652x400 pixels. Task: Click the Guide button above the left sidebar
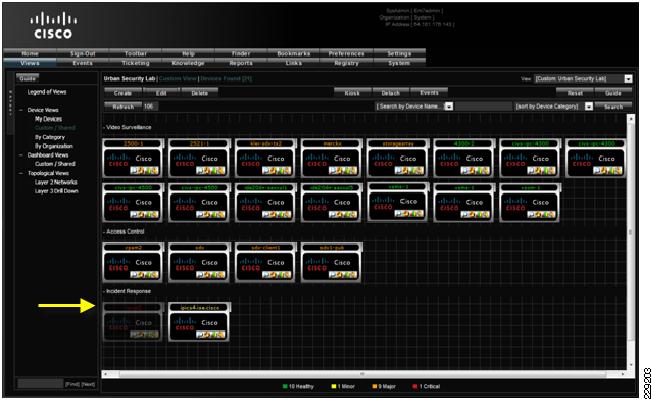point(27,78)
